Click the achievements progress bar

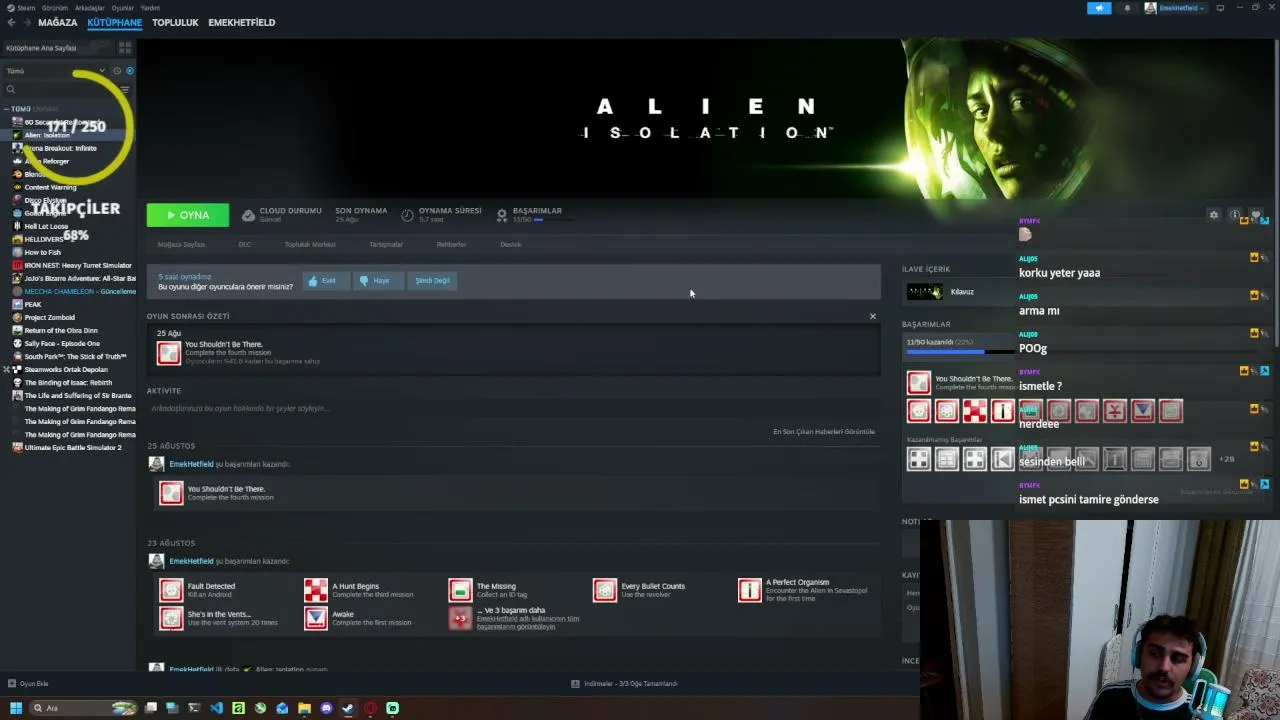point(959,351)
